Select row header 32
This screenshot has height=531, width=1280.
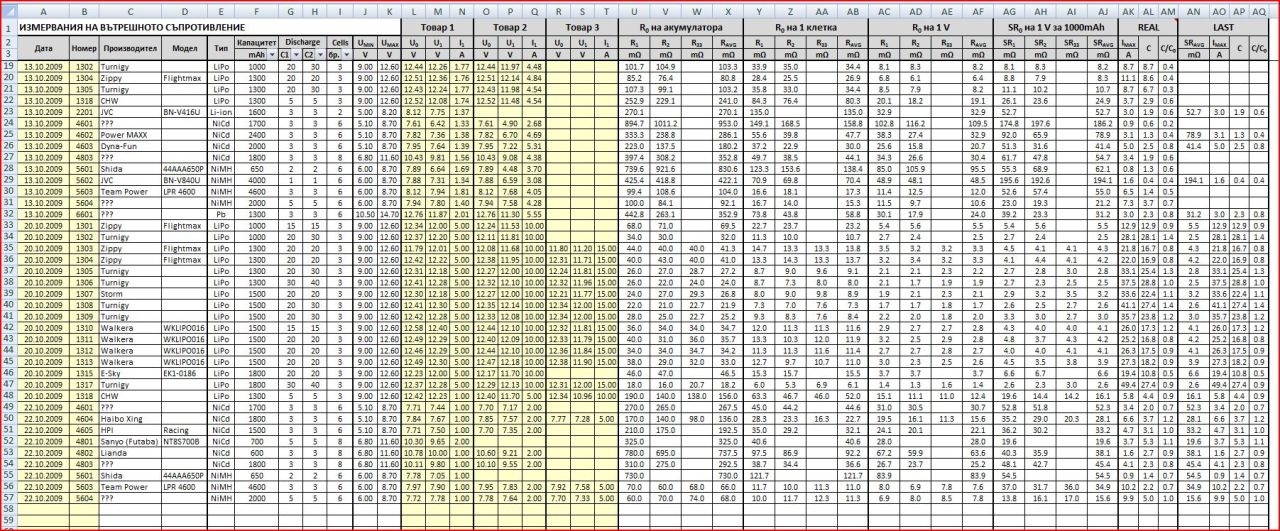point(8,213)
